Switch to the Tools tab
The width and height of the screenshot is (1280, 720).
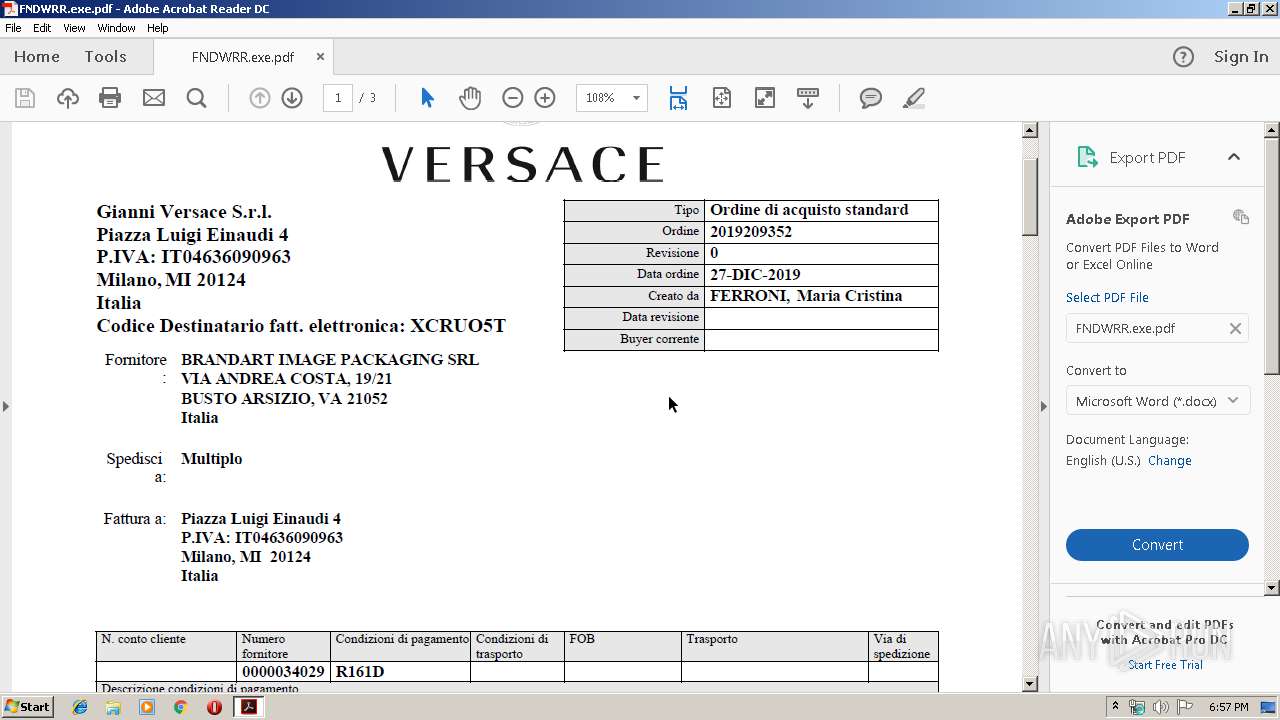pos(105,57)
